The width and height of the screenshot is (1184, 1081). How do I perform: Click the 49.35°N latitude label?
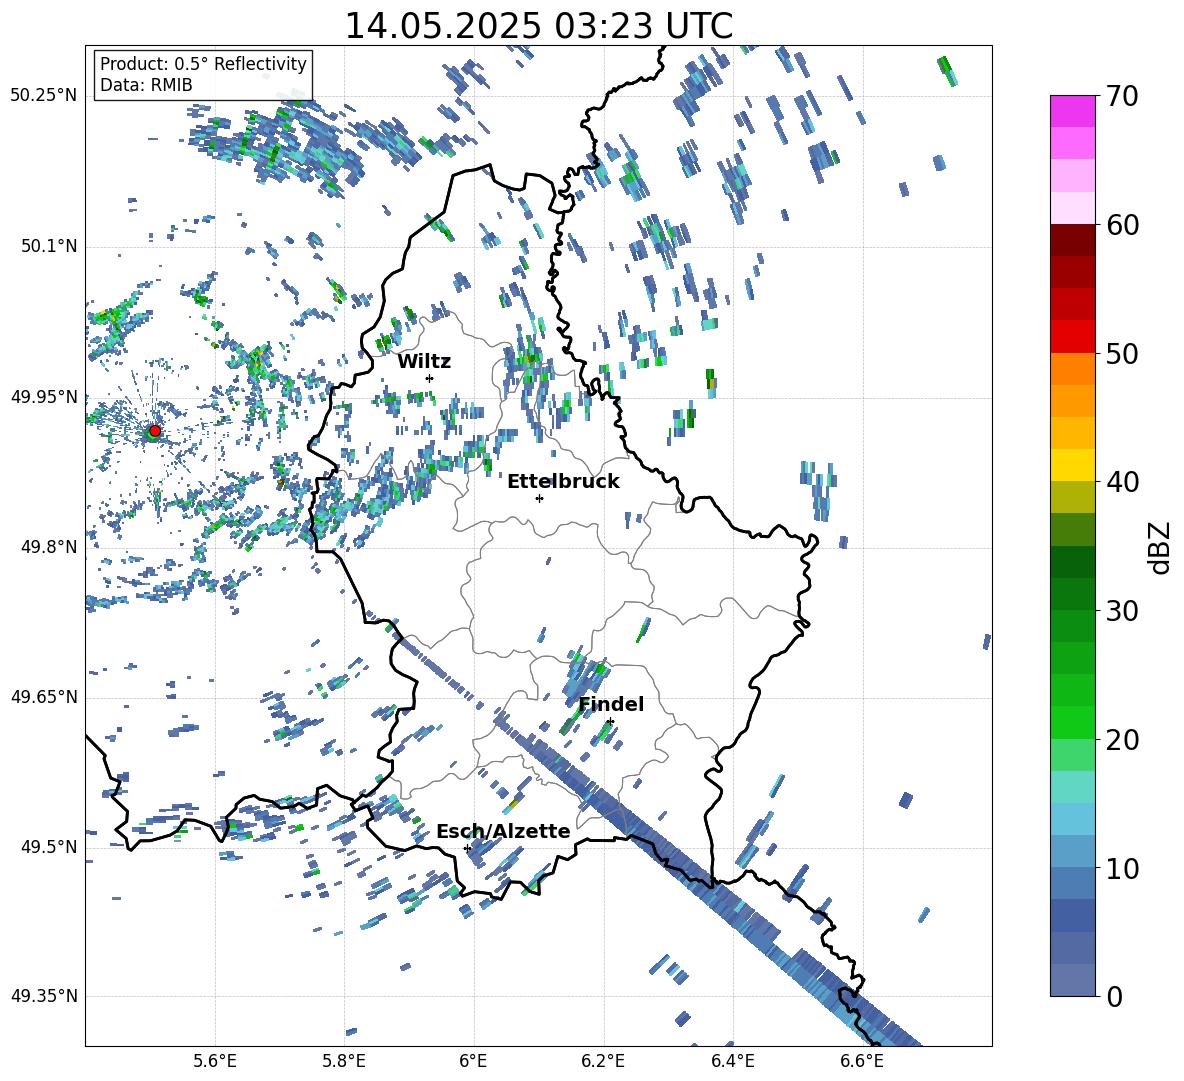tap(44, 996)
